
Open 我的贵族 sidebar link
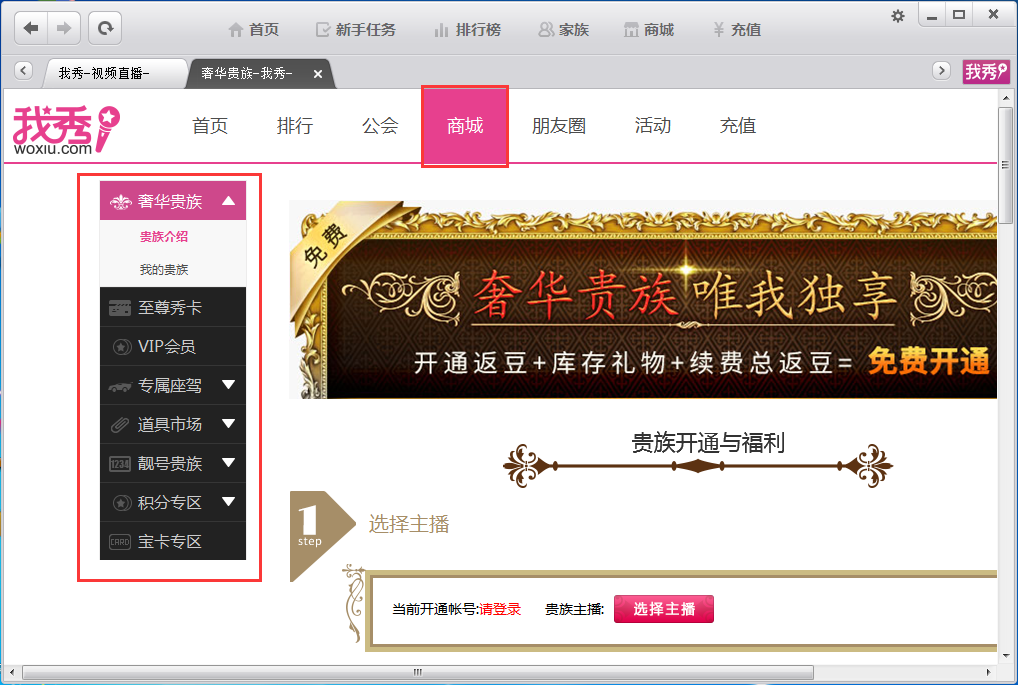tap(164, 270)
